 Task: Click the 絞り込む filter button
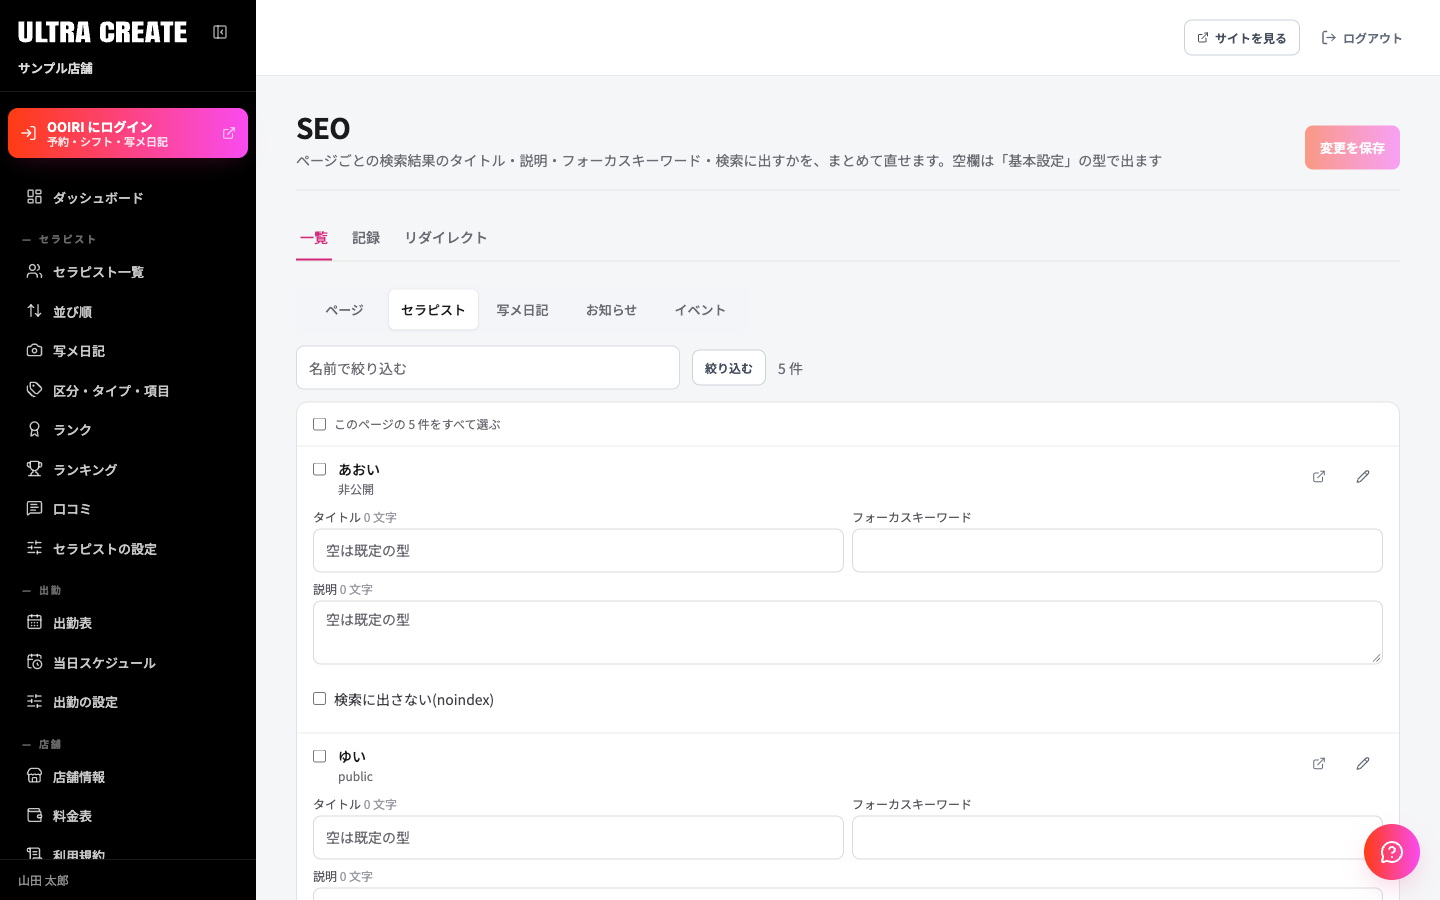click(x=729, y=368)
